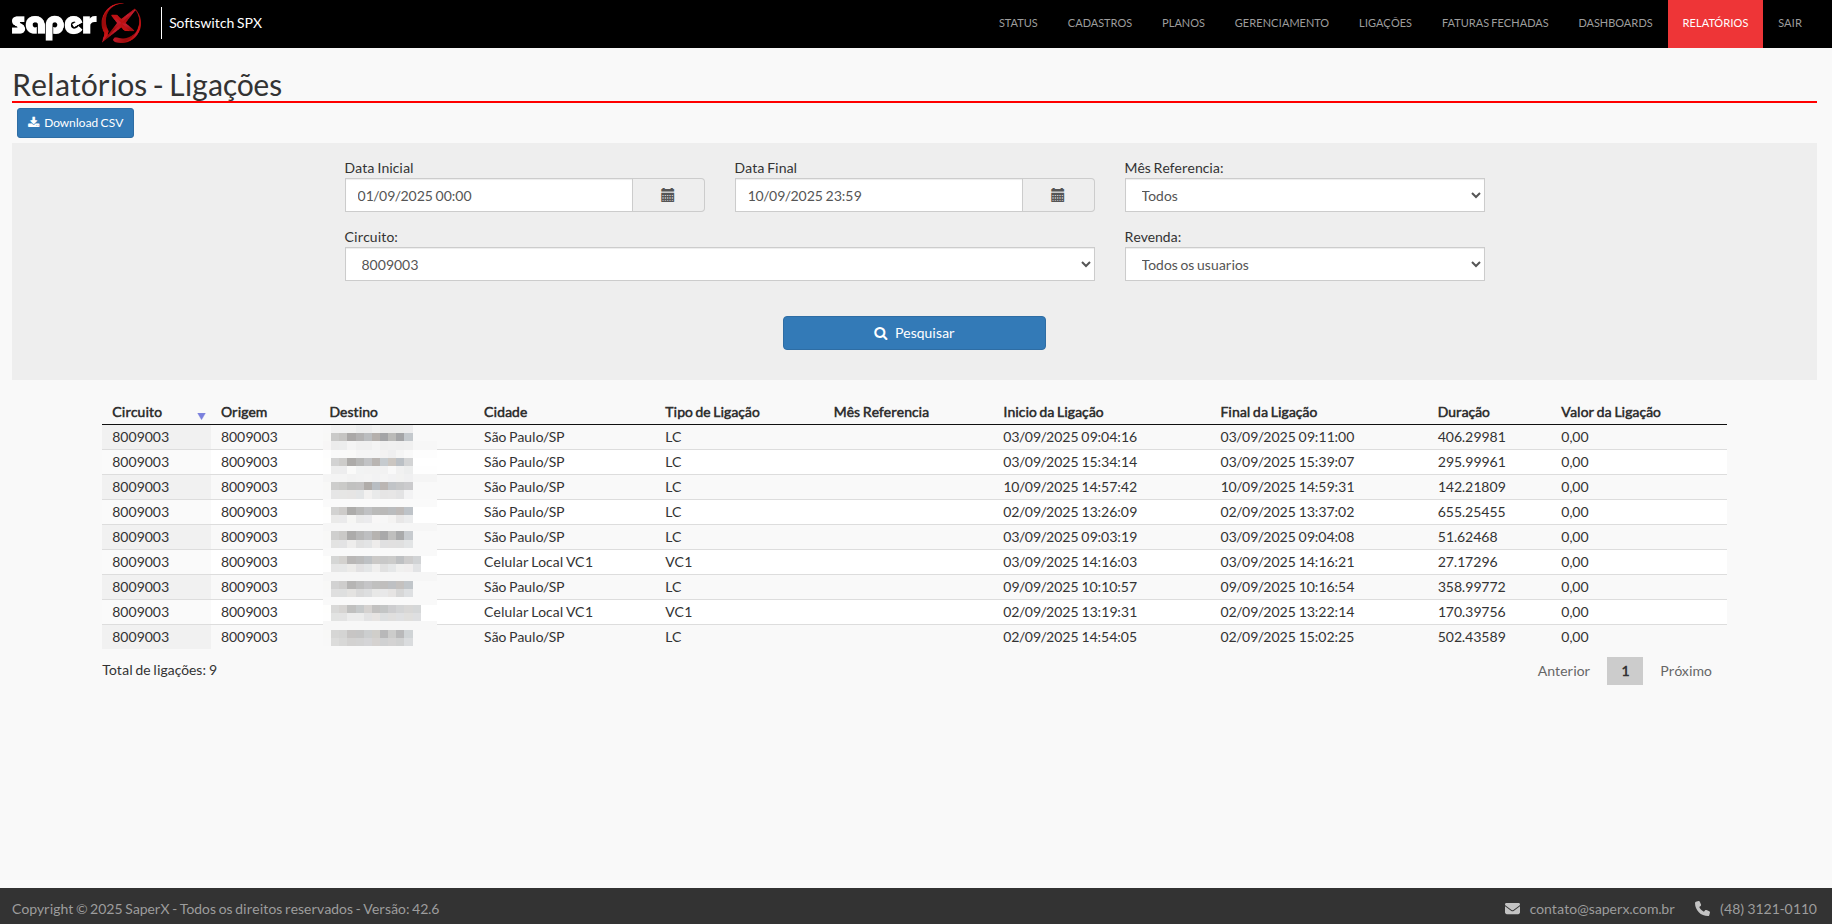The width and height of the screenshot is (1832, 924).
Task: Click the Softswitch SPX title link
Action: [x=215, y=23]
